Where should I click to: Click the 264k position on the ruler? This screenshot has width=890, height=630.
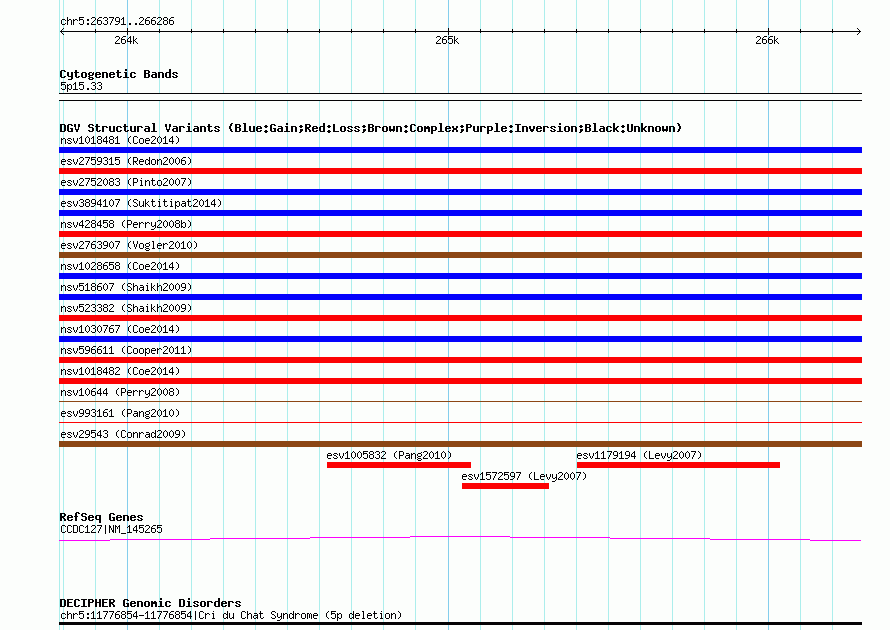(x=126, y=41)
